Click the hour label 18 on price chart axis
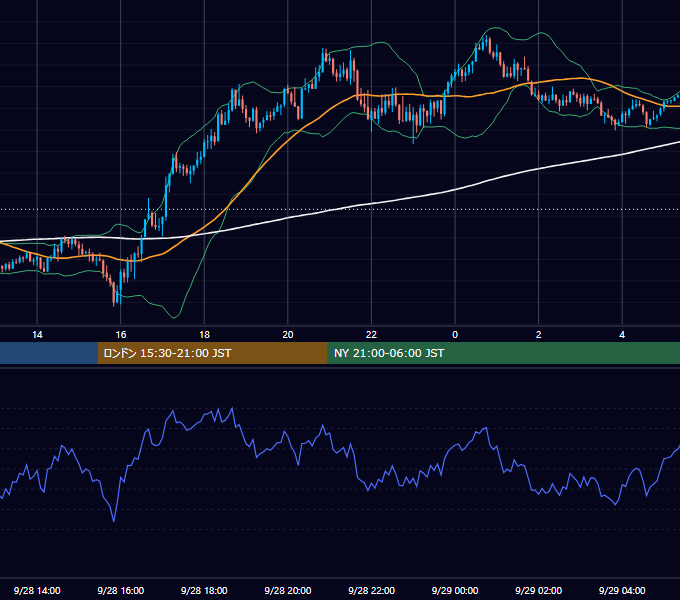The image size is (680, 600). coord(204,335)
